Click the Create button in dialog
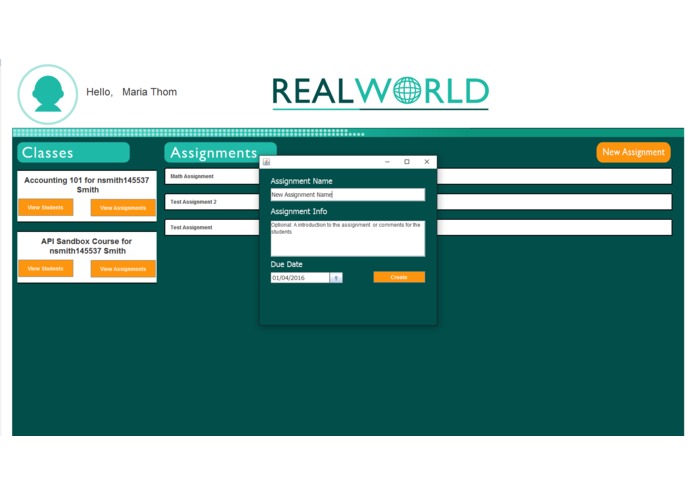Image resolution: width=695 pixels, height=494 pixels. pos(399,277)
